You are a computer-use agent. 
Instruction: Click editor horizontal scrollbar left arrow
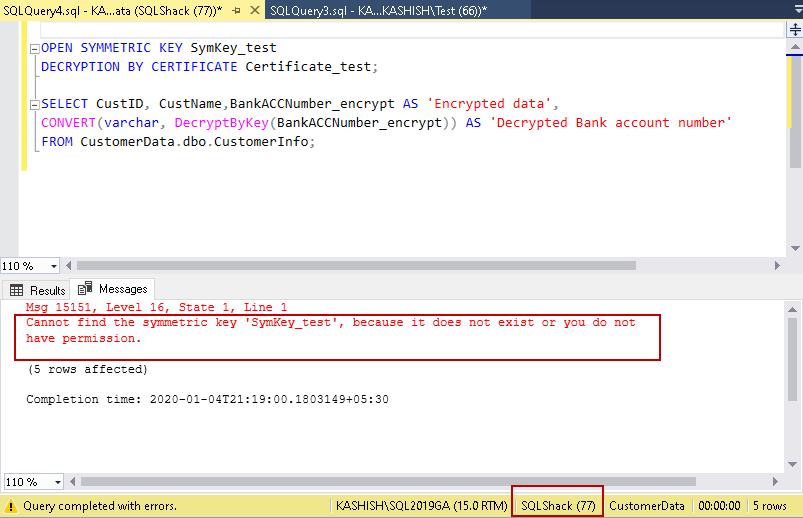[x=69, y=265]
